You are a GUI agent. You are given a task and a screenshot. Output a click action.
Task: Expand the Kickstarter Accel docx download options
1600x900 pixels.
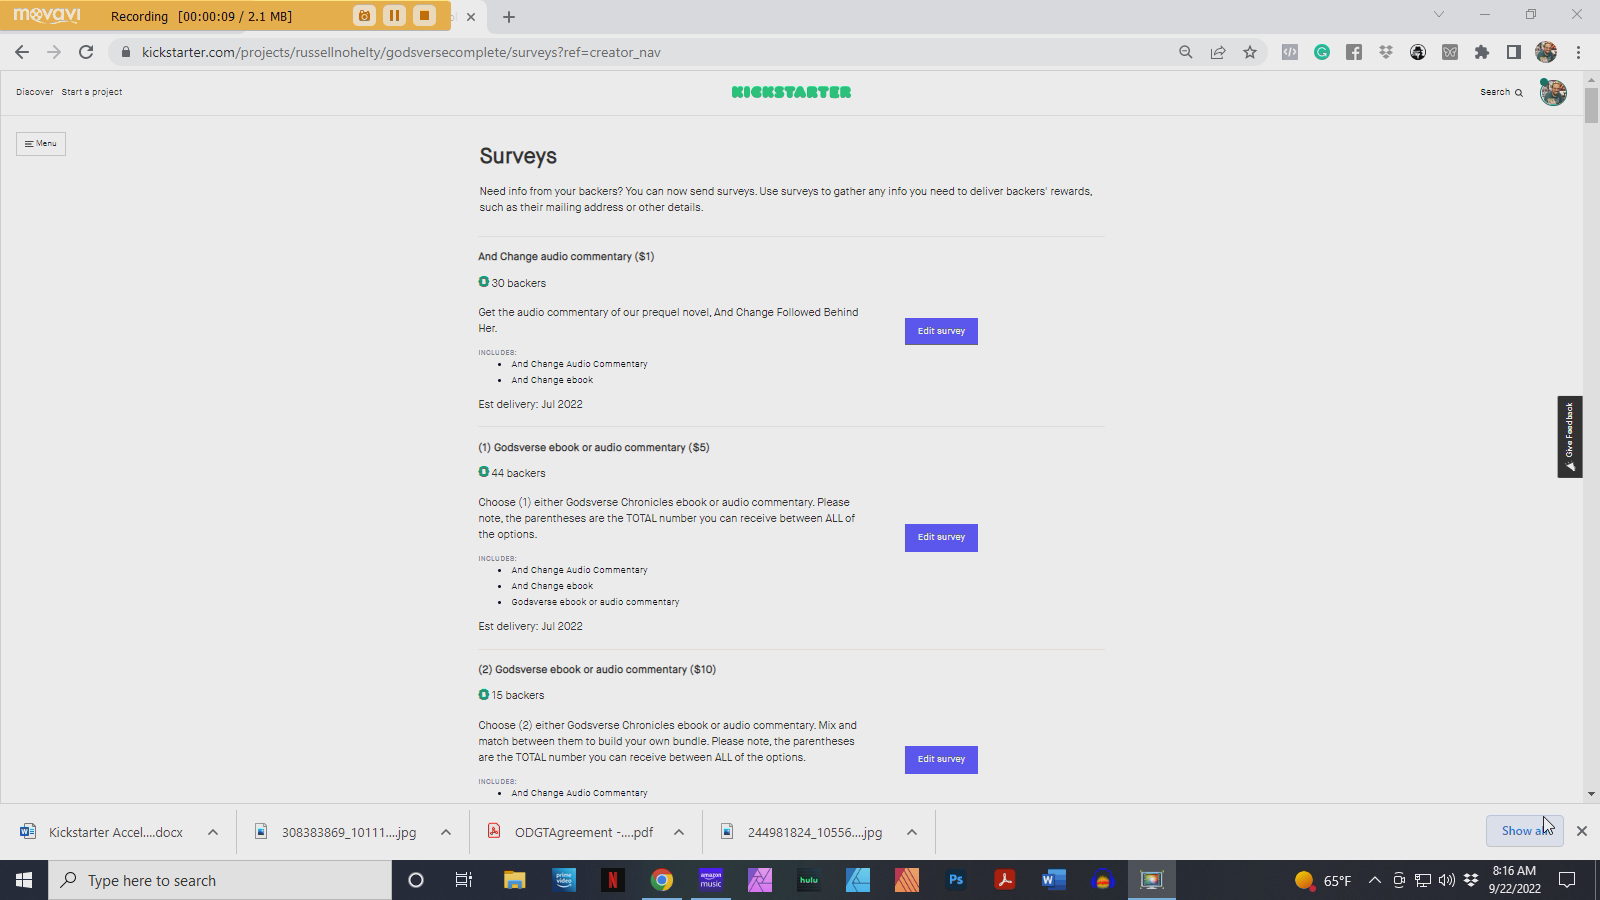point(211,831)
